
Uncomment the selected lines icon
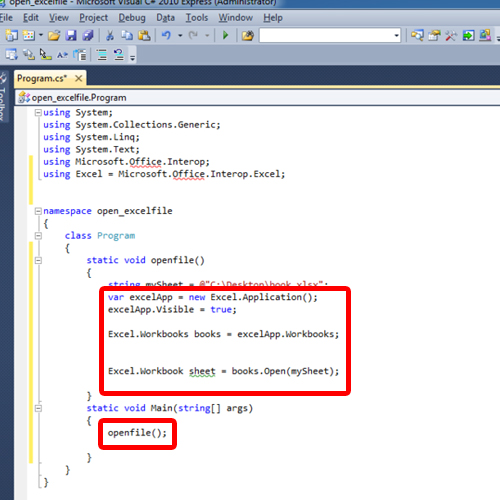(x=119, y=55)
